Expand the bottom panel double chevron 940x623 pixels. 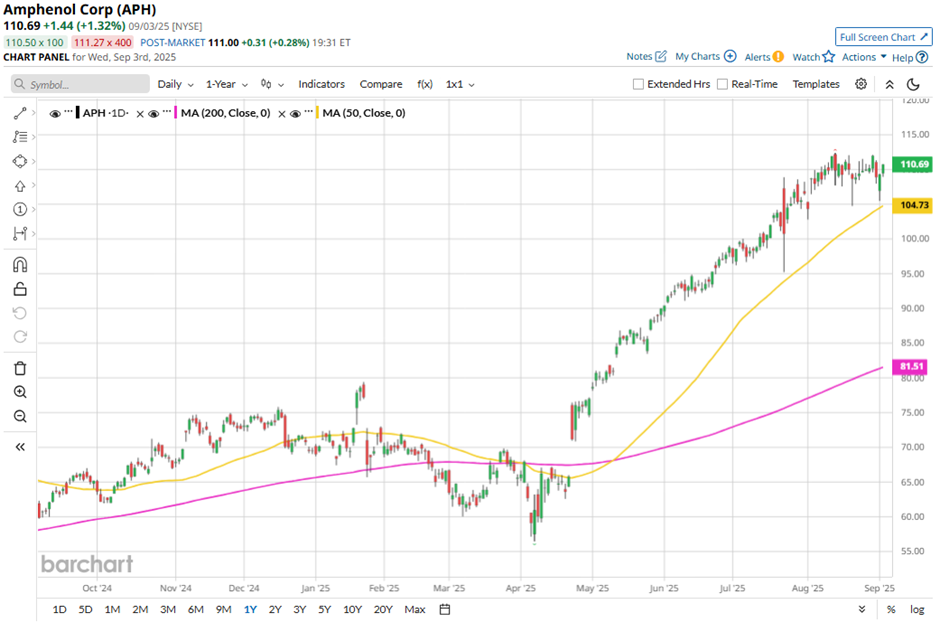861,609
